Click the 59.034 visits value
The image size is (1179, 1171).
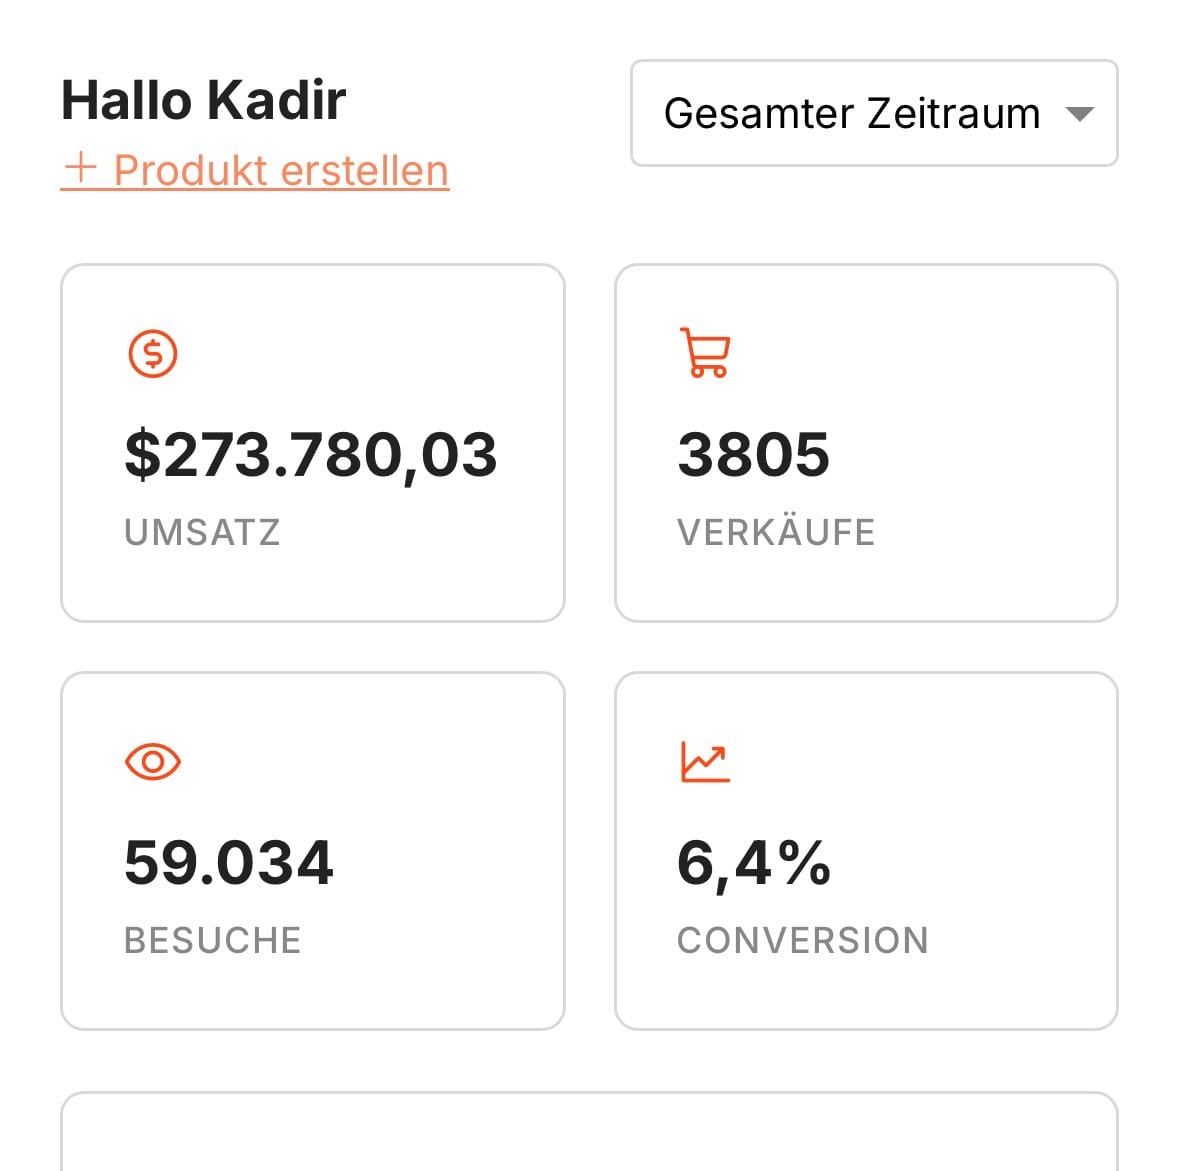[x=228, y=863]
